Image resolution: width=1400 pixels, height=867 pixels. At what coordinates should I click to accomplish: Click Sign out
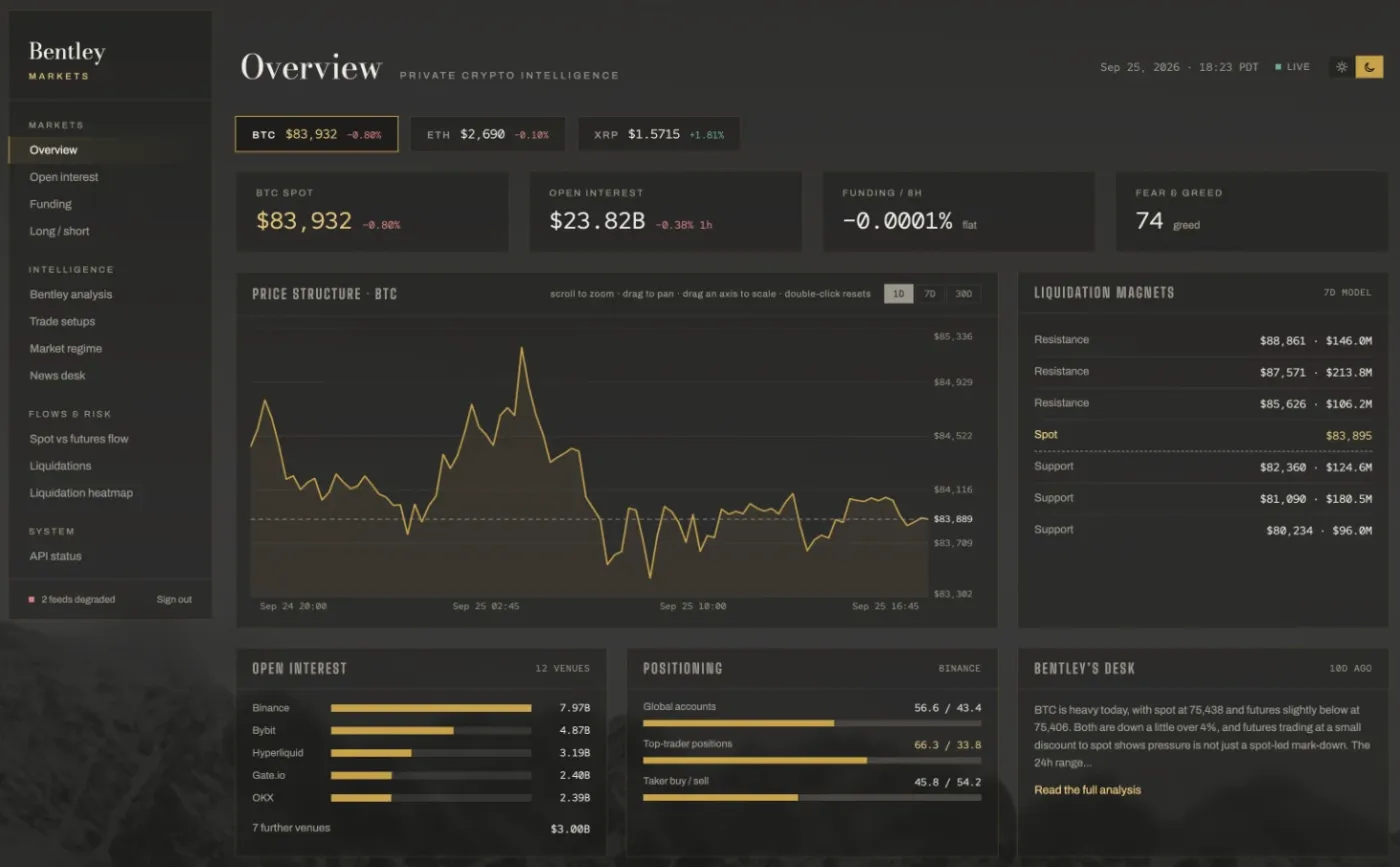(174, 599)
